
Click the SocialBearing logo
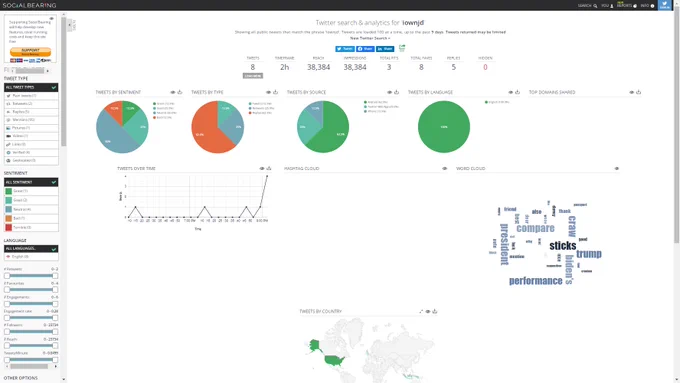click(29, 5)
